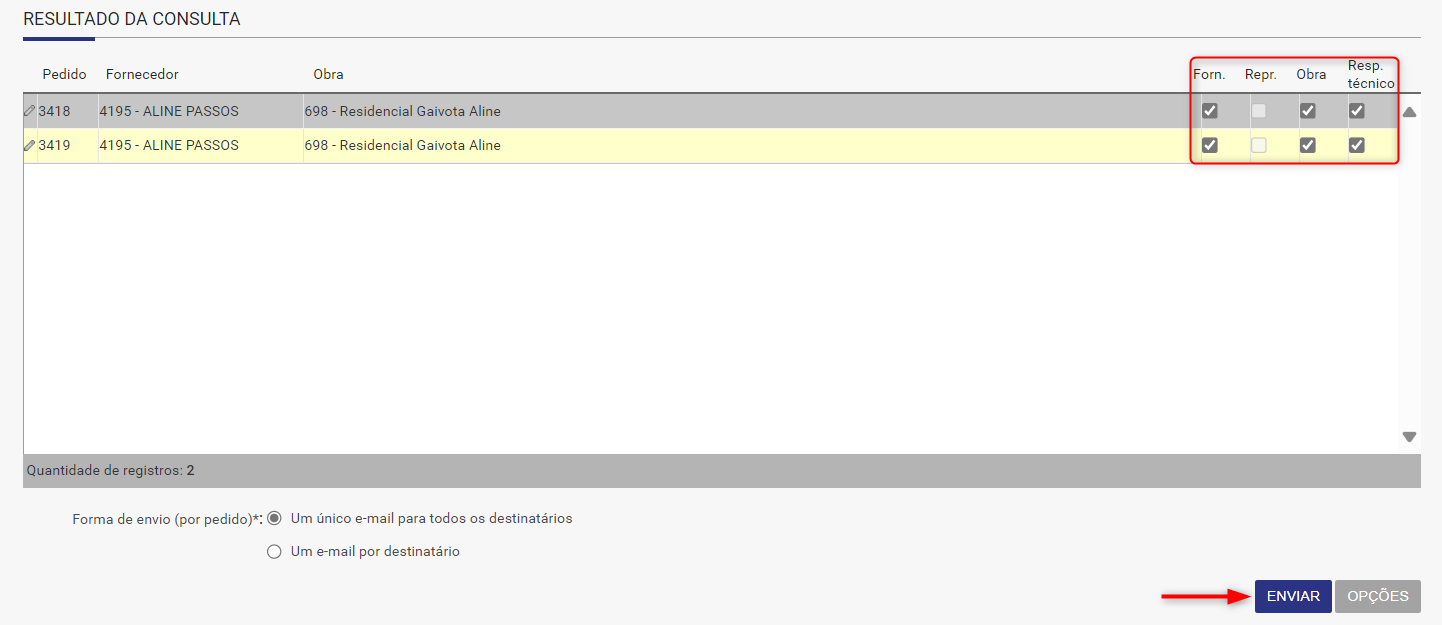Uncheck Forn. checkbox for pedido 3419
Viewport: 1442px width, 625px height.
(1209, 145)
